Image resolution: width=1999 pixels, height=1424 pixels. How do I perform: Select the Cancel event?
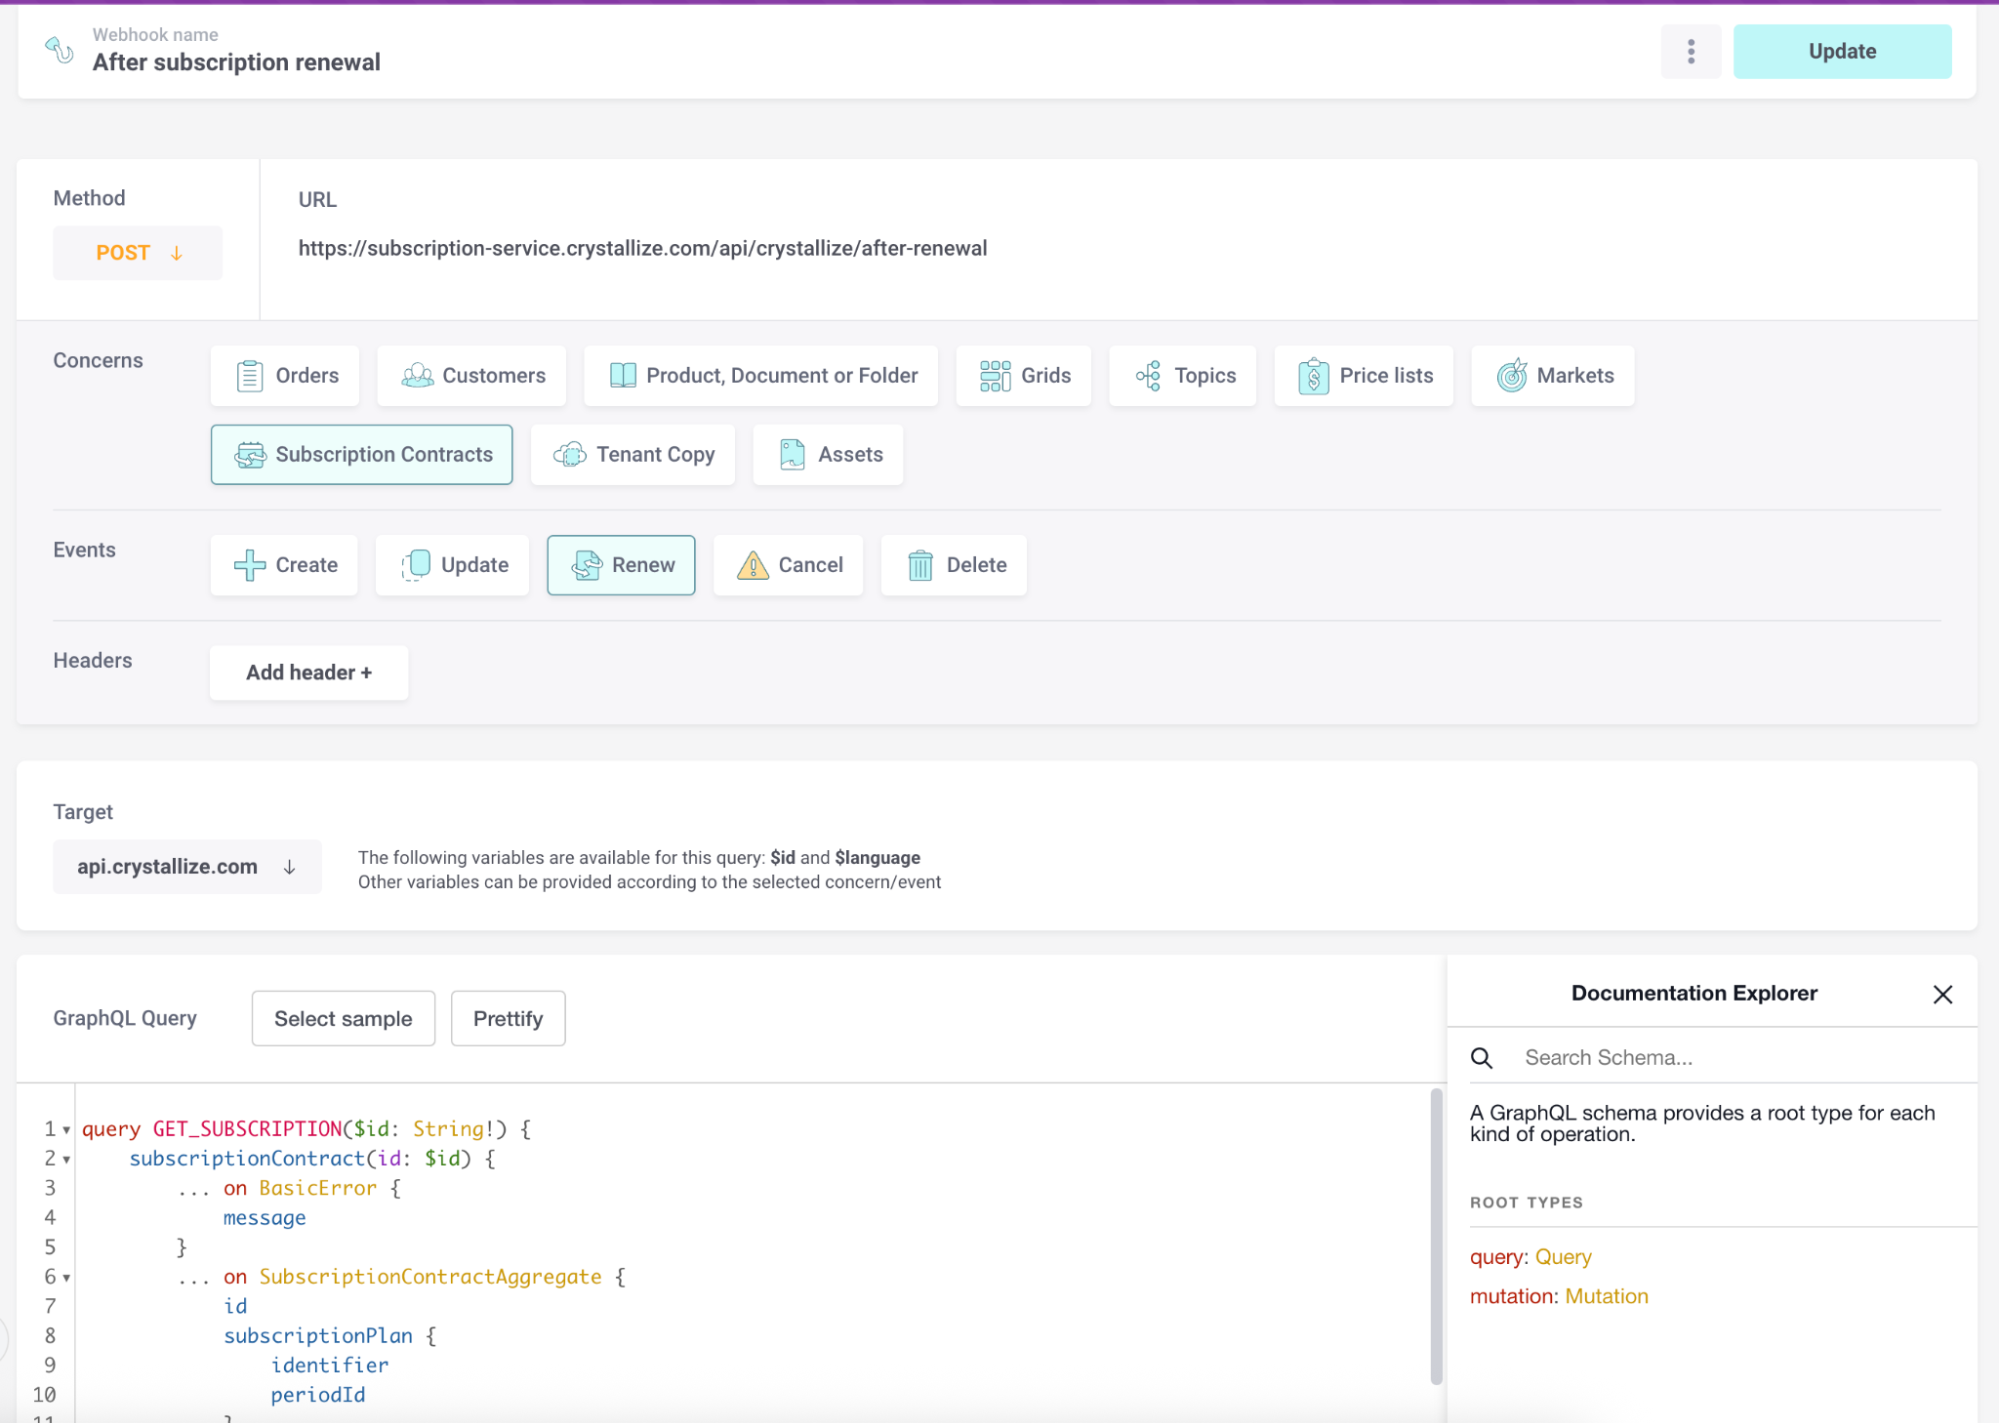click(x=788, y=565)
